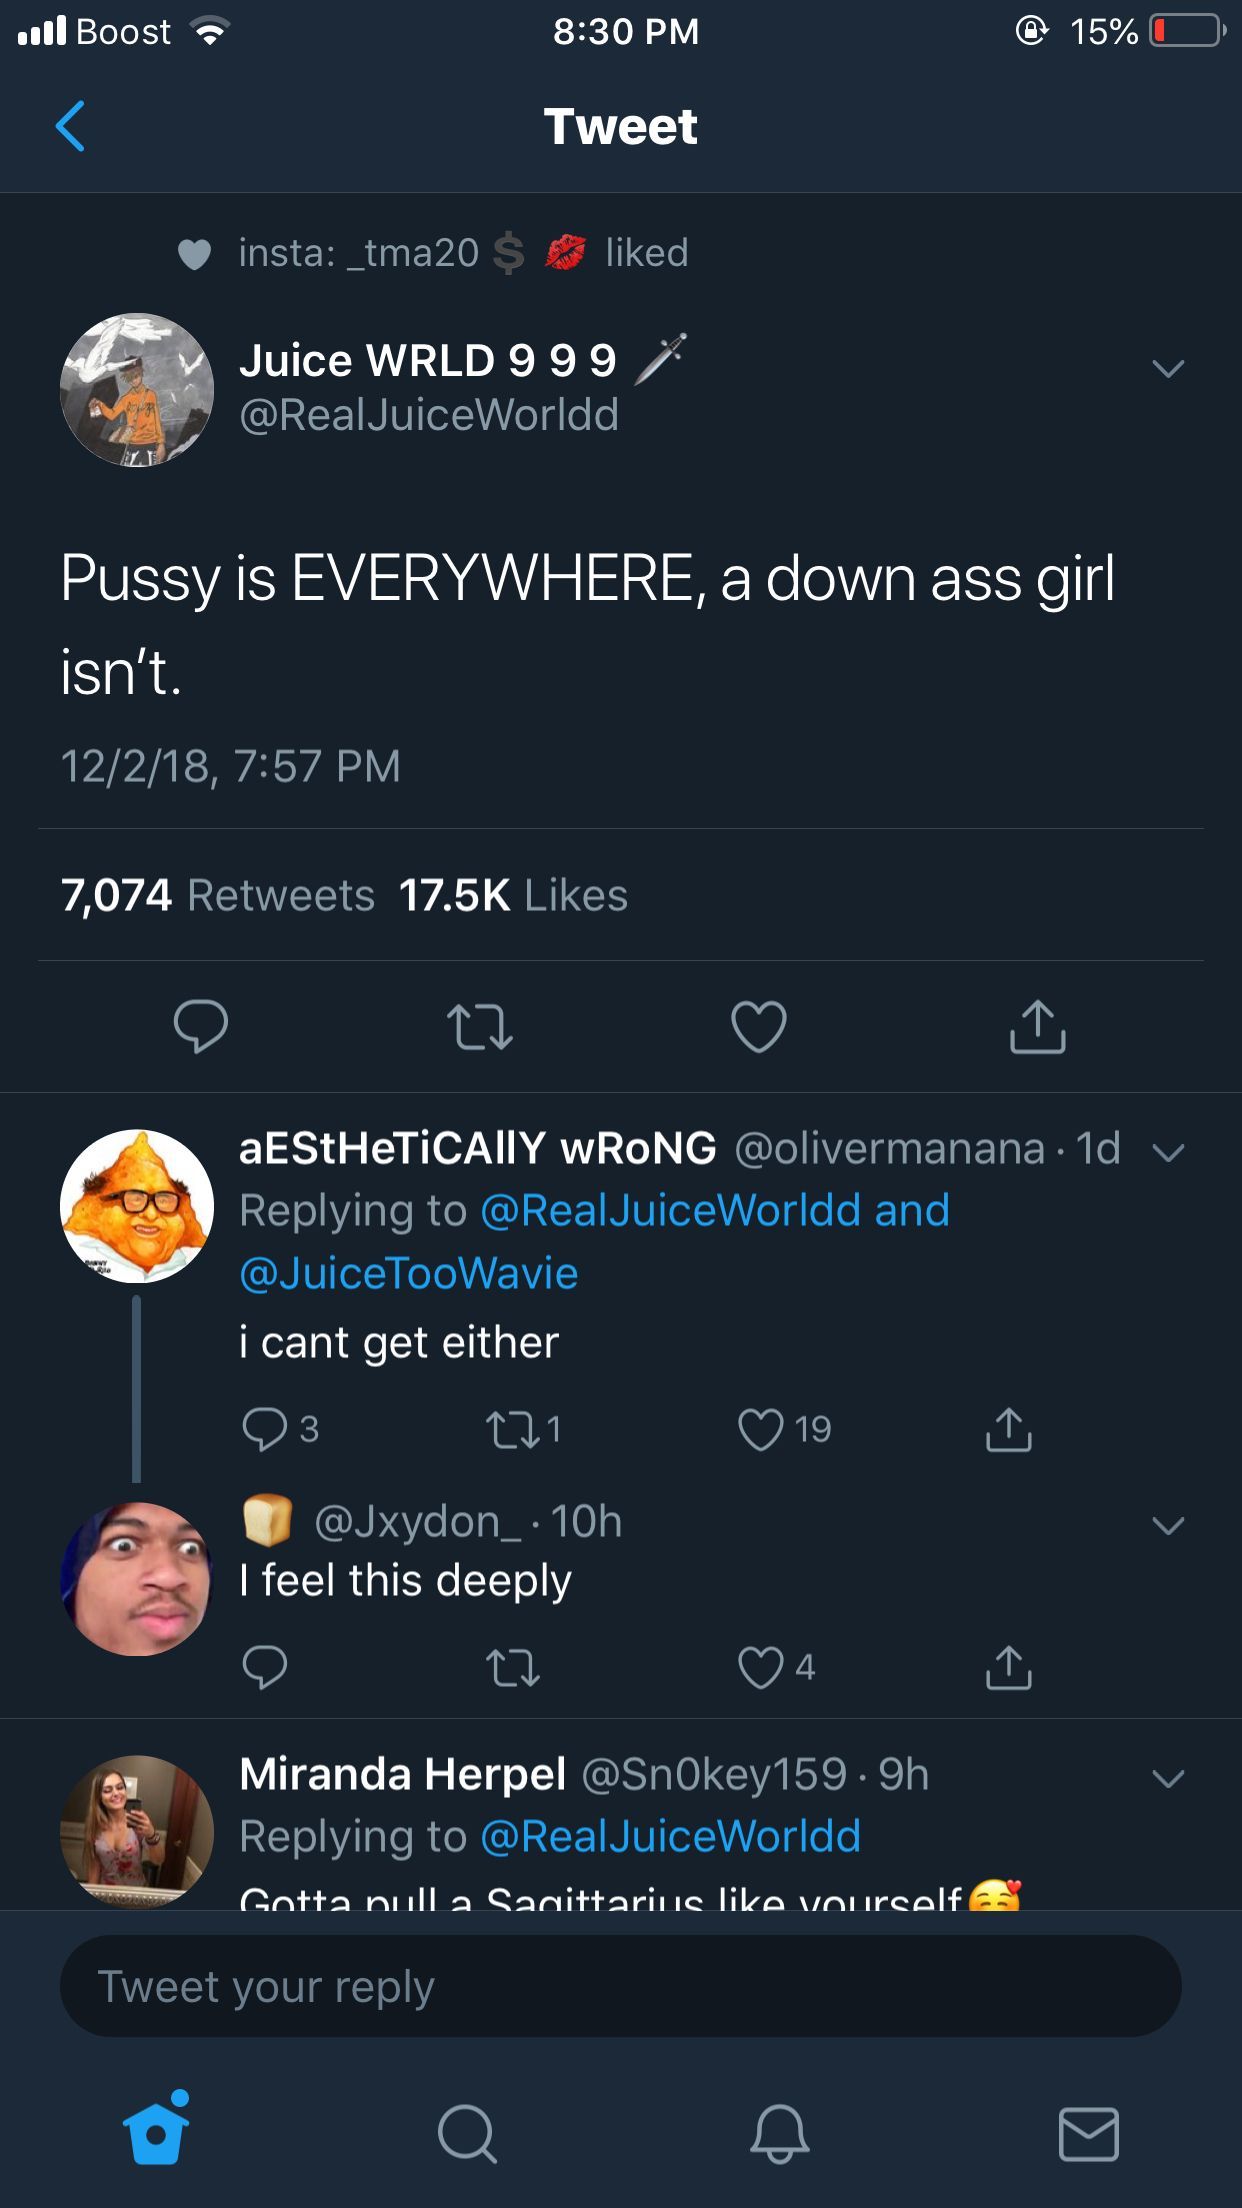
Task: Open the Search tab in bottom bar
Action: pos(466,2134)
